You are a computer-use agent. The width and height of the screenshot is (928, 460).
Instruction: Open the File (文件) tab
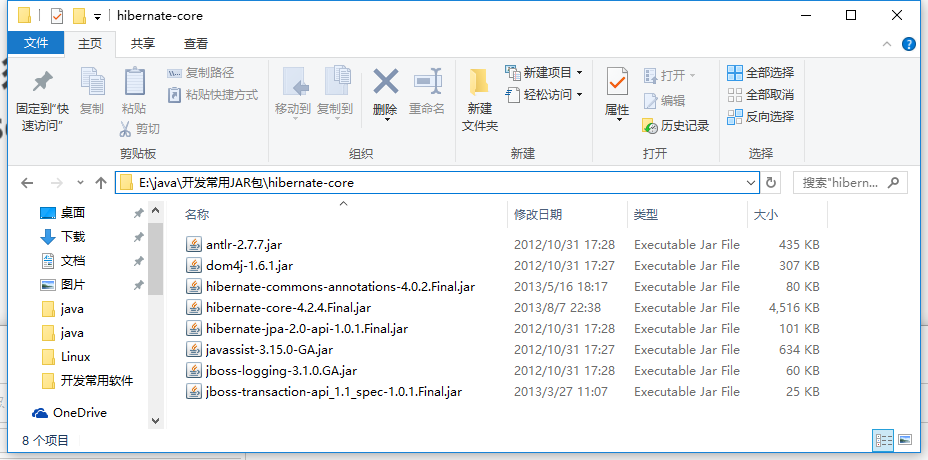click(x=36, y=43)
